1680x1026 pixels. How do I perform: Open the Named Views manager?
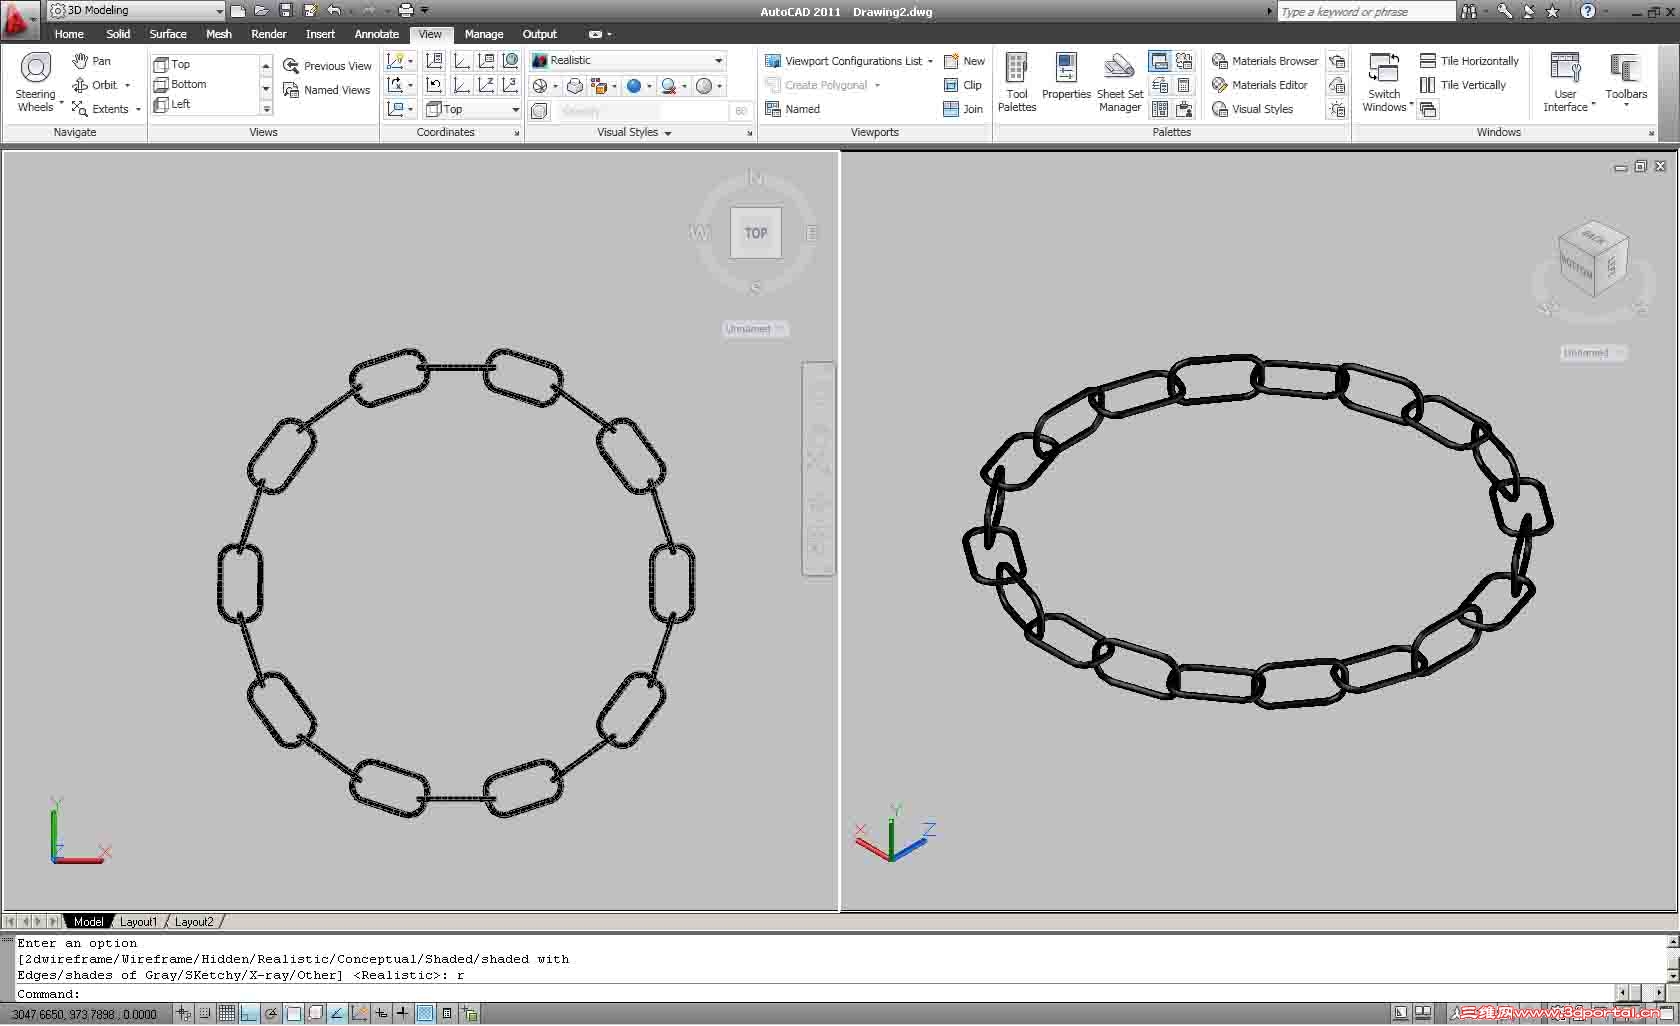[327, 90]
